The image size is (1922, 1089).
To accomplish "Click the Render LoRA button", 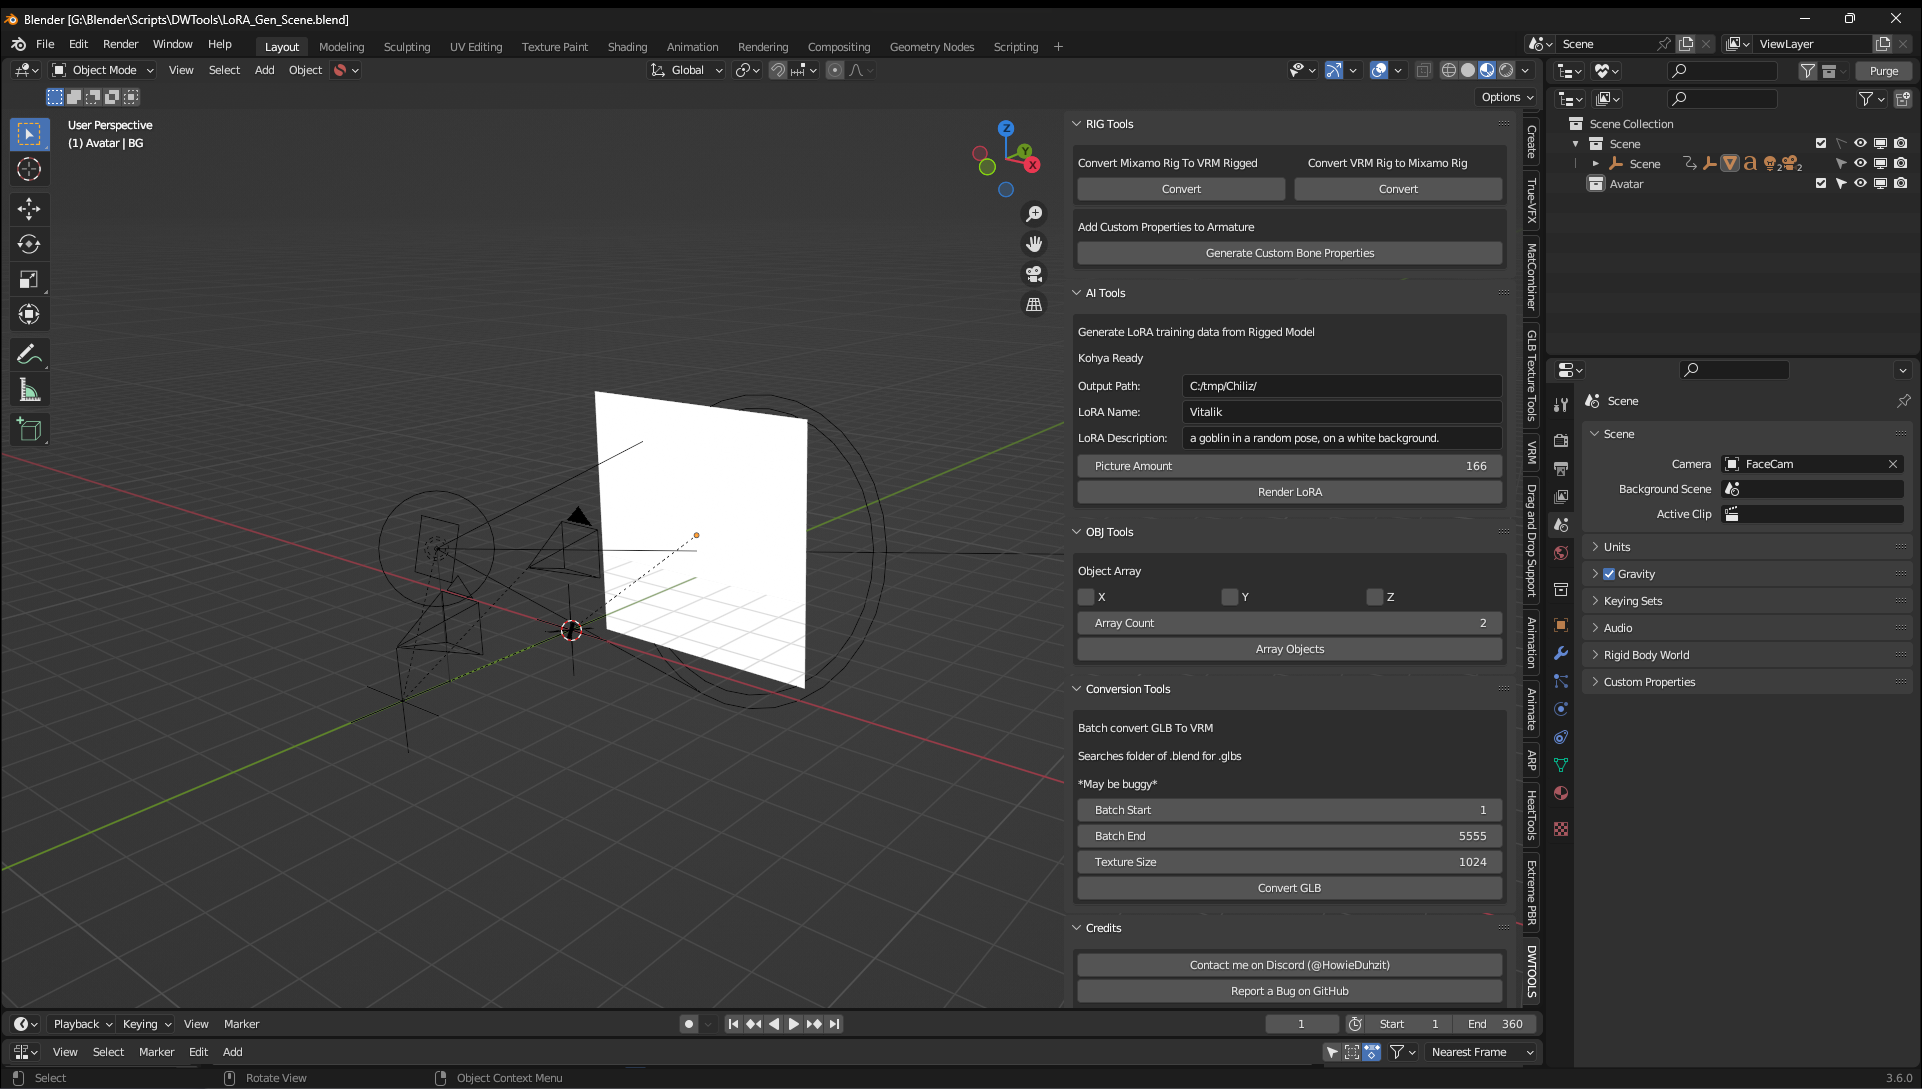I will (x=1289, y=491).
